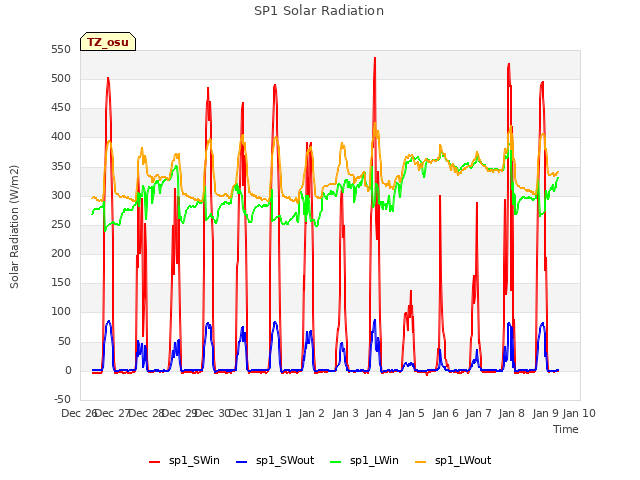This screenshot has width=640, height=480.
Task: Click the 550 y-axis value
Action: point(61,49)
